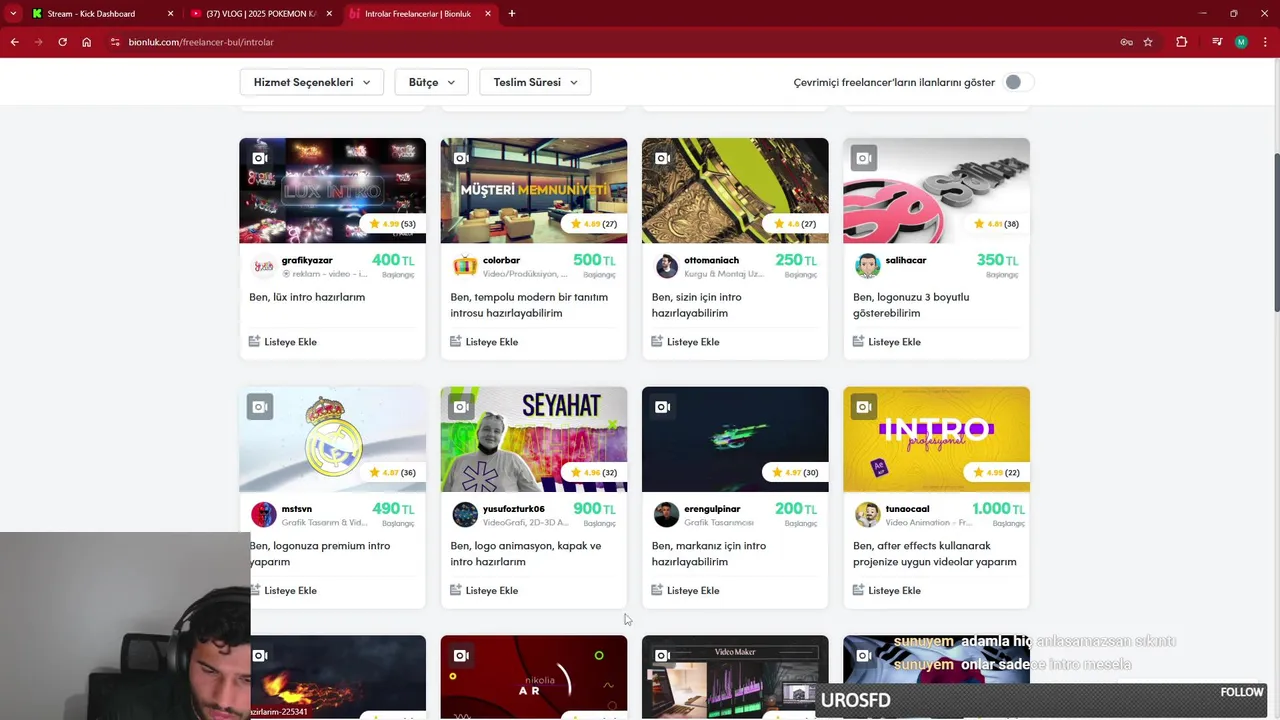1280x720 pixels.
Task: Open the browser home page icon
Action: click(x=87, y=42)
